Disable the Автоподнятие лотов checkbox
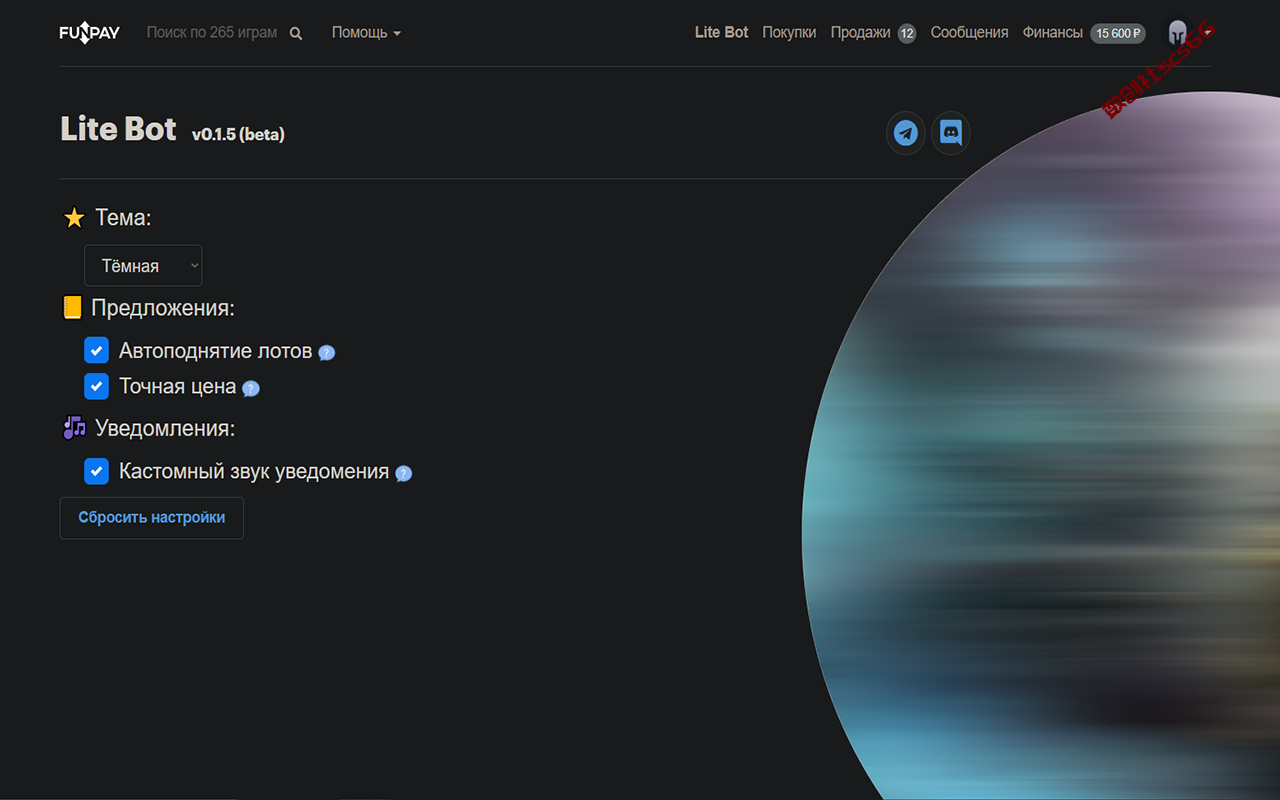 click(x=96, y=350)
